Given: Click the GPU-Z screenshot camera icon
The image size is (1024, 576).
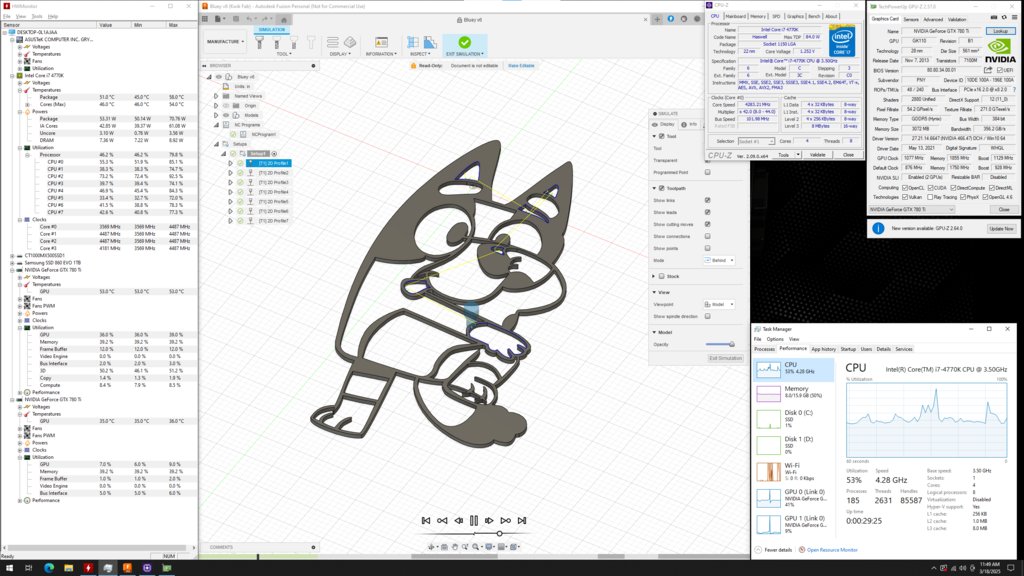Looking at the screenshot, I should click(994, 18).
